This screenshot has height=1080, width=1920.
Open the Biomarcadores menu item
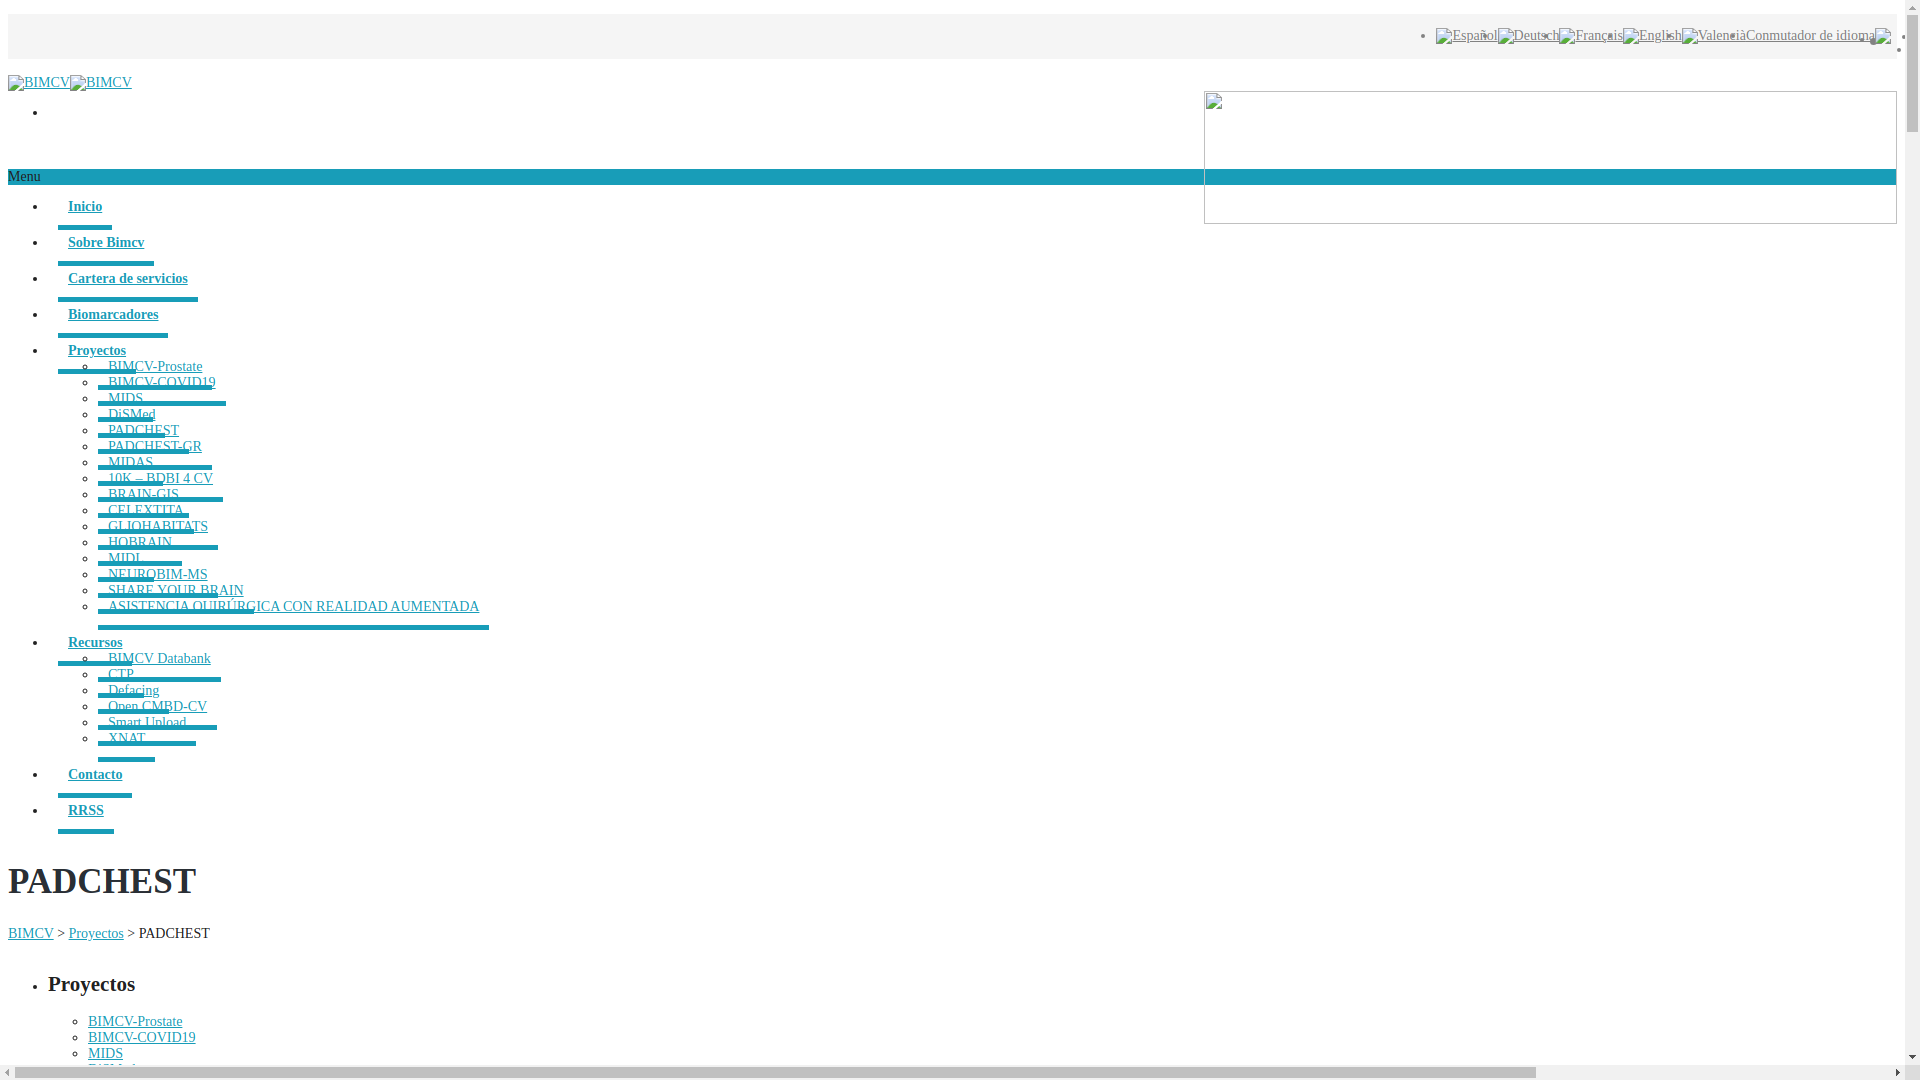(x=113, y=315)
